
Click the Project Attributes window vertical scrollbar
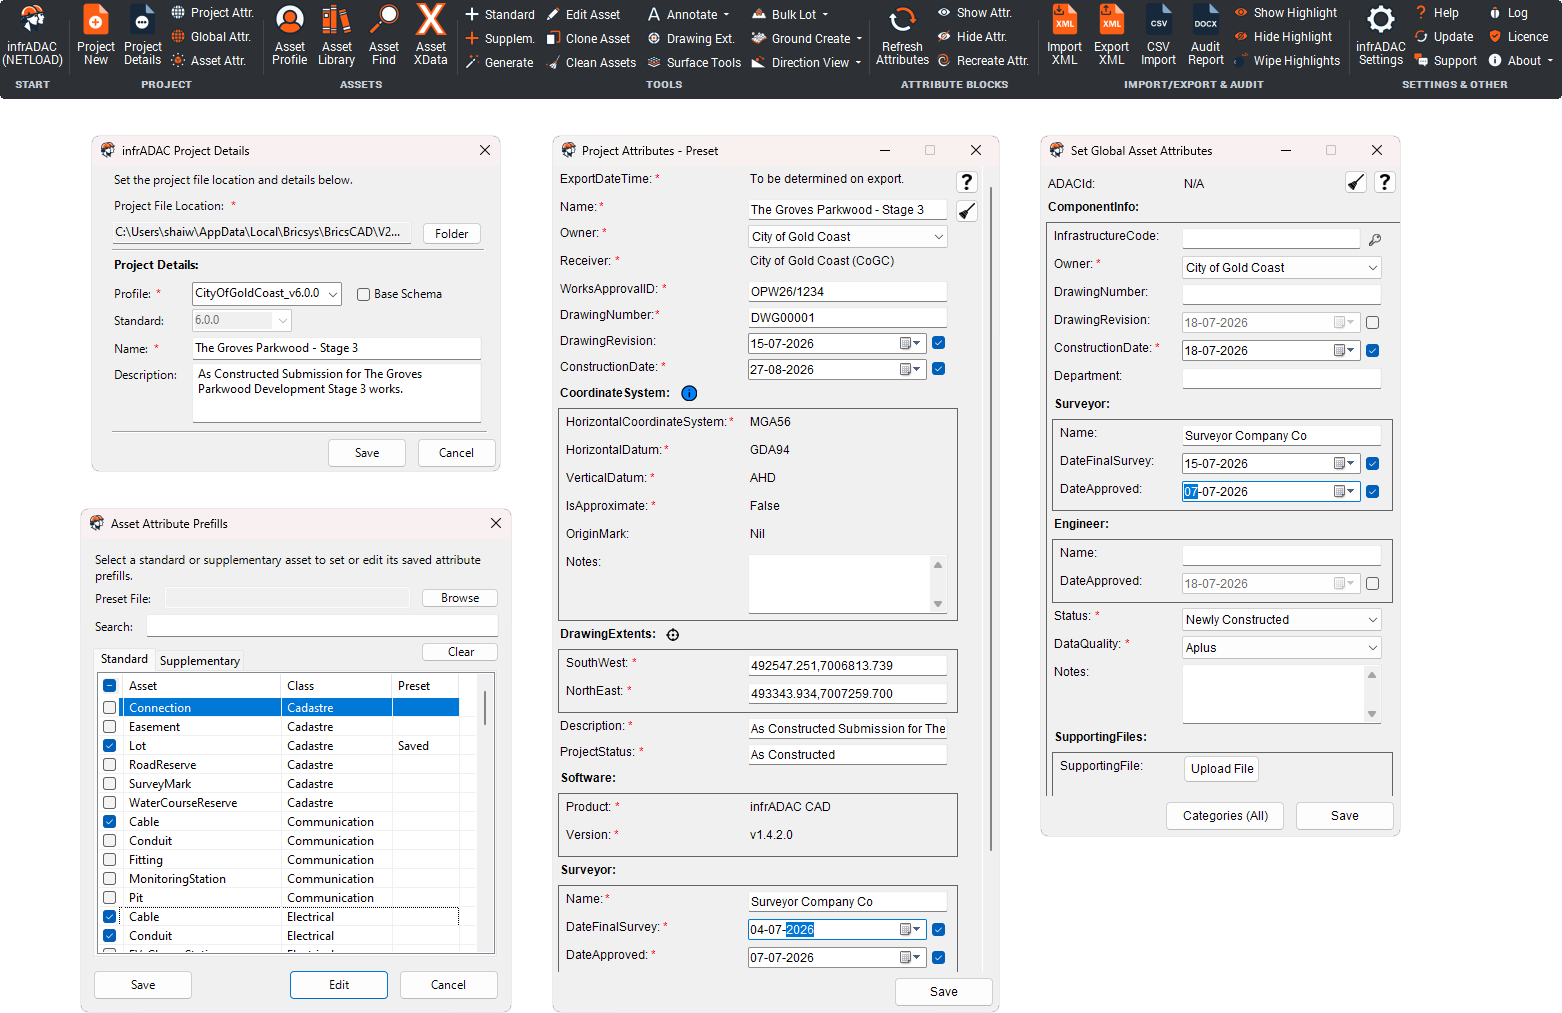point(991,518)
